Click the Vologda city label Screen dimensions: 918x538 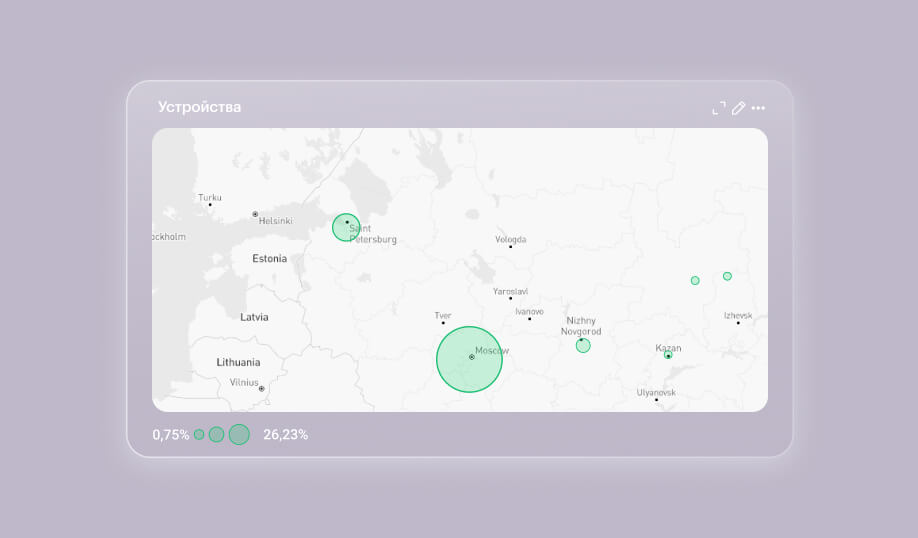pyautogui.click(x=510, y=240)
